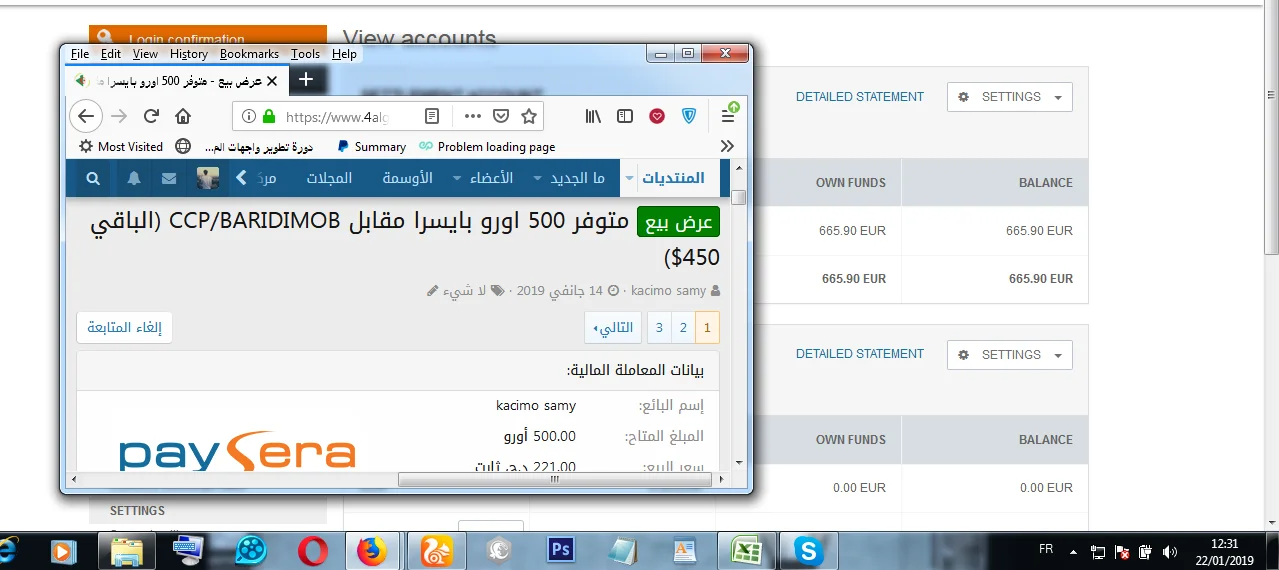Go to thread page 2
1279x570 pixels.
click(x=683, y=328)
